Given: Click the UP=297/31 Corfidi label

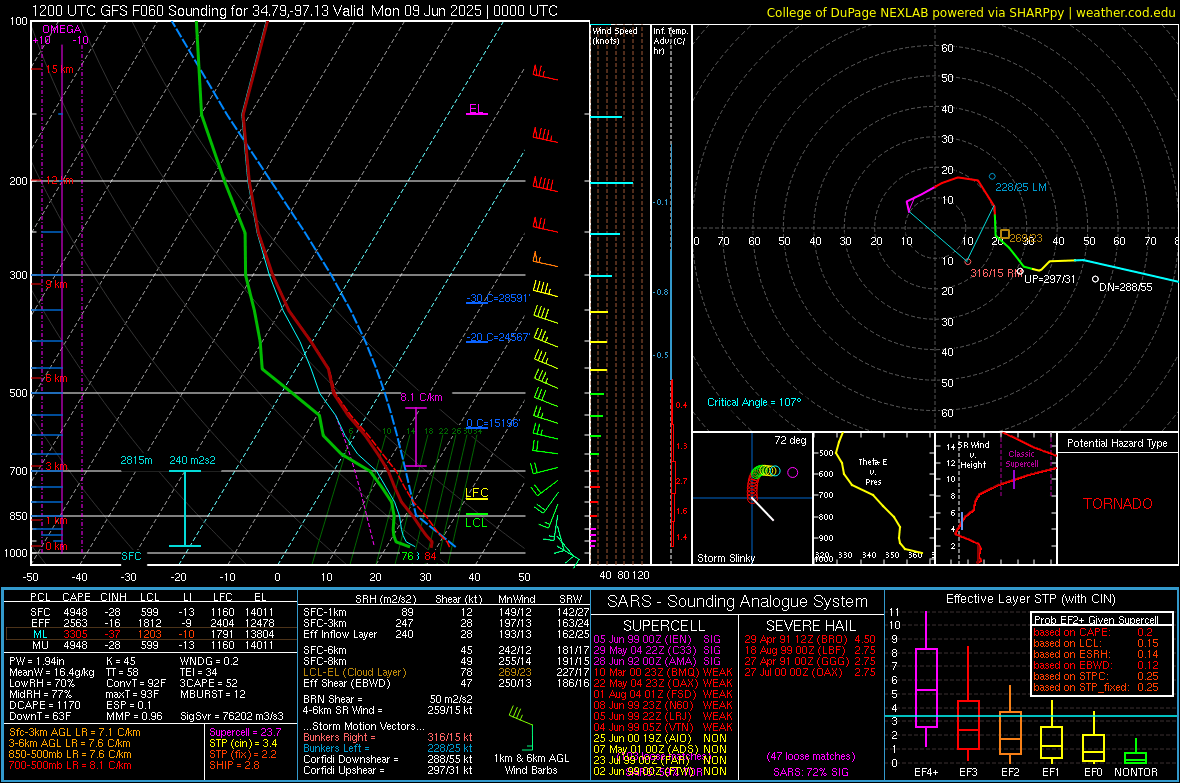Looking at the screenshot, I should (1050, 279).
